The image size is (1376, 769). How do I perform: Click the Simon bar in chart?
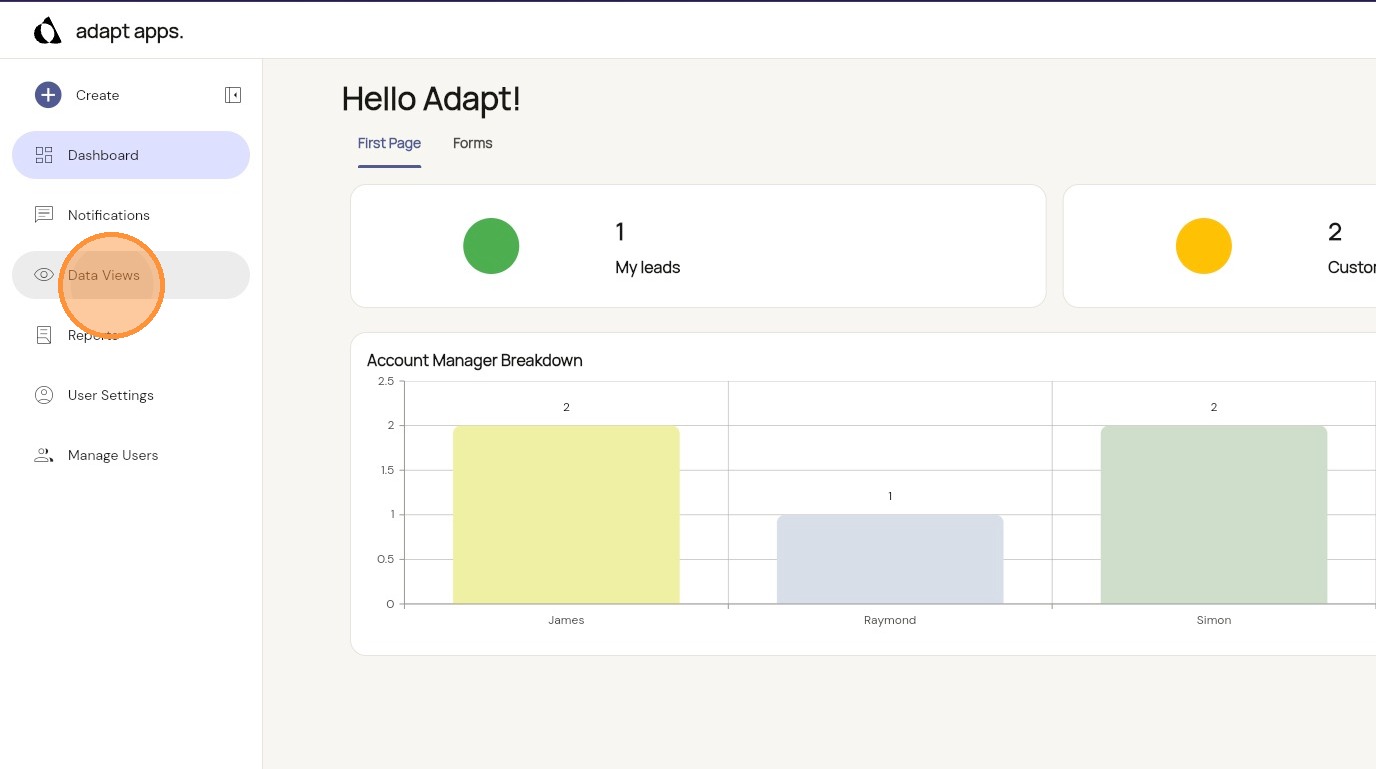point(1213,515)
